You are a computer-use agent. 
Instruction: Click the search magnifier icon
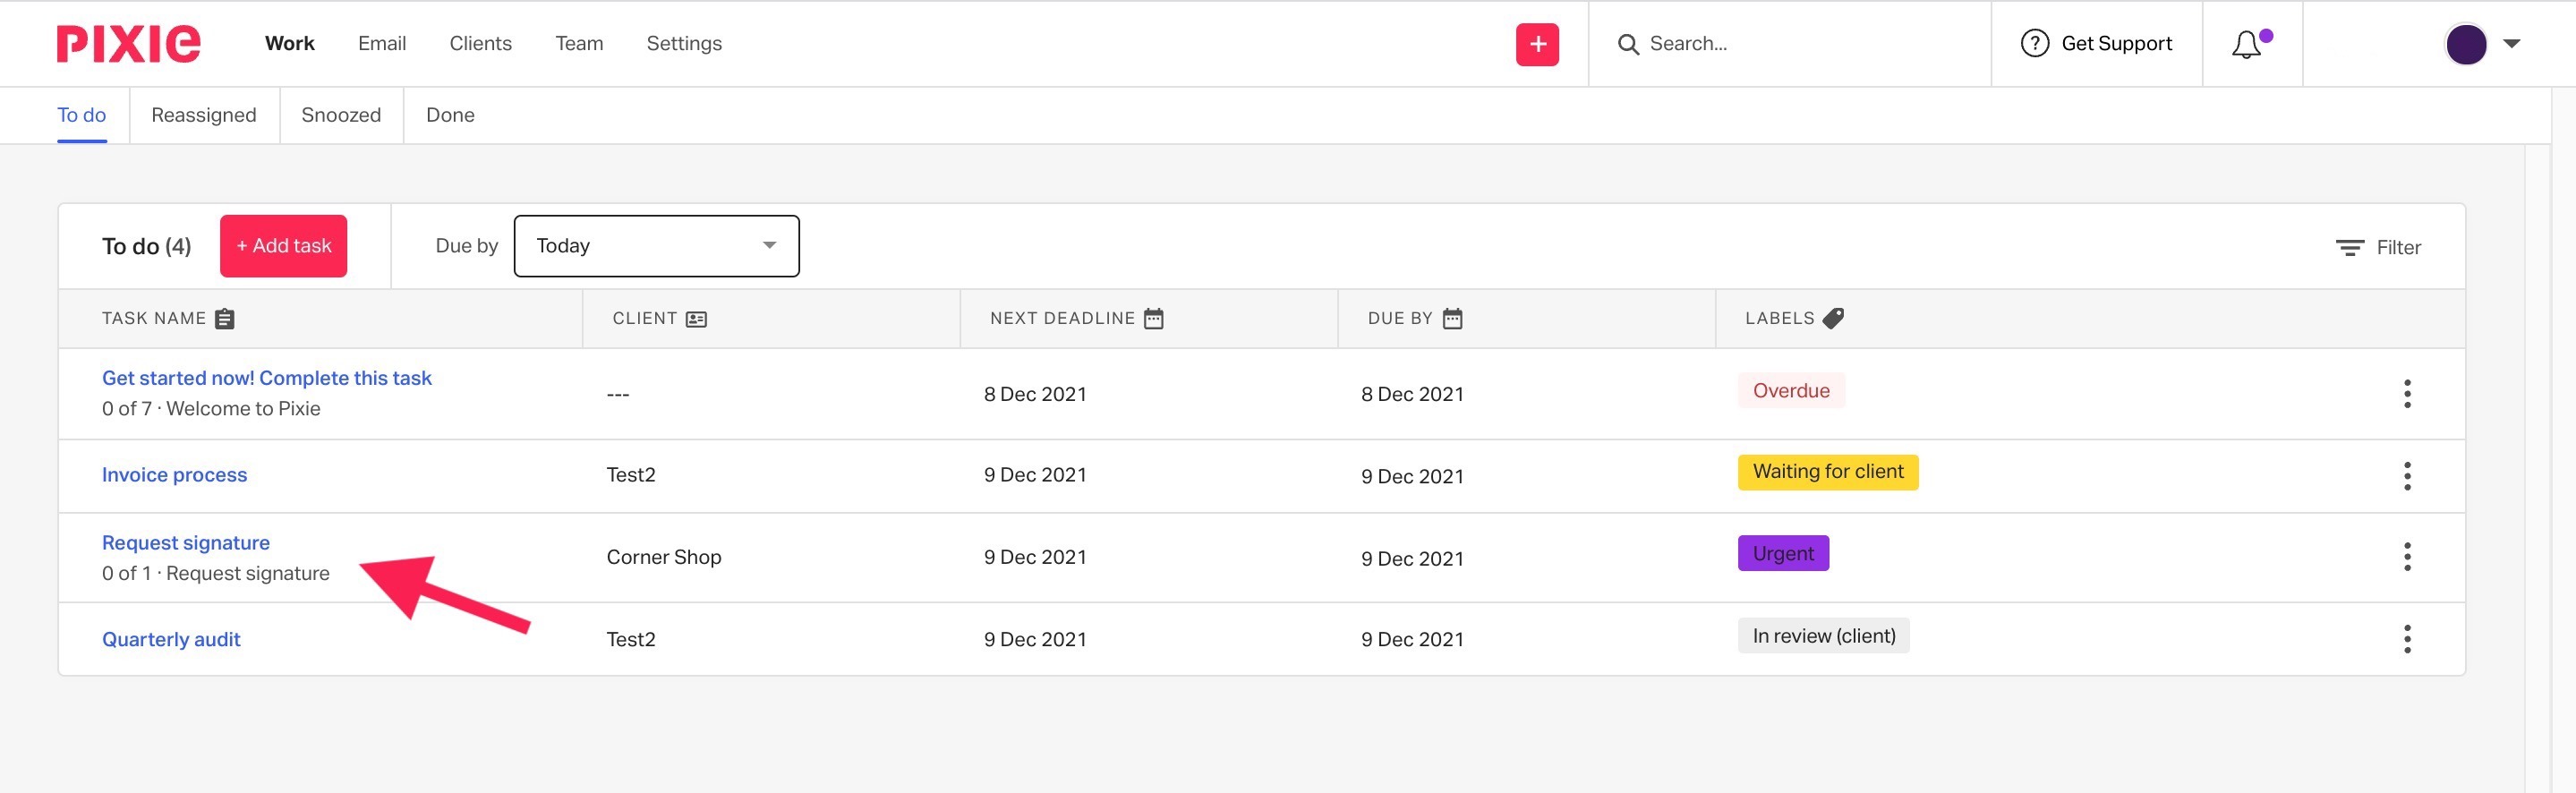pyautogui.click(x=1628, y=44)
